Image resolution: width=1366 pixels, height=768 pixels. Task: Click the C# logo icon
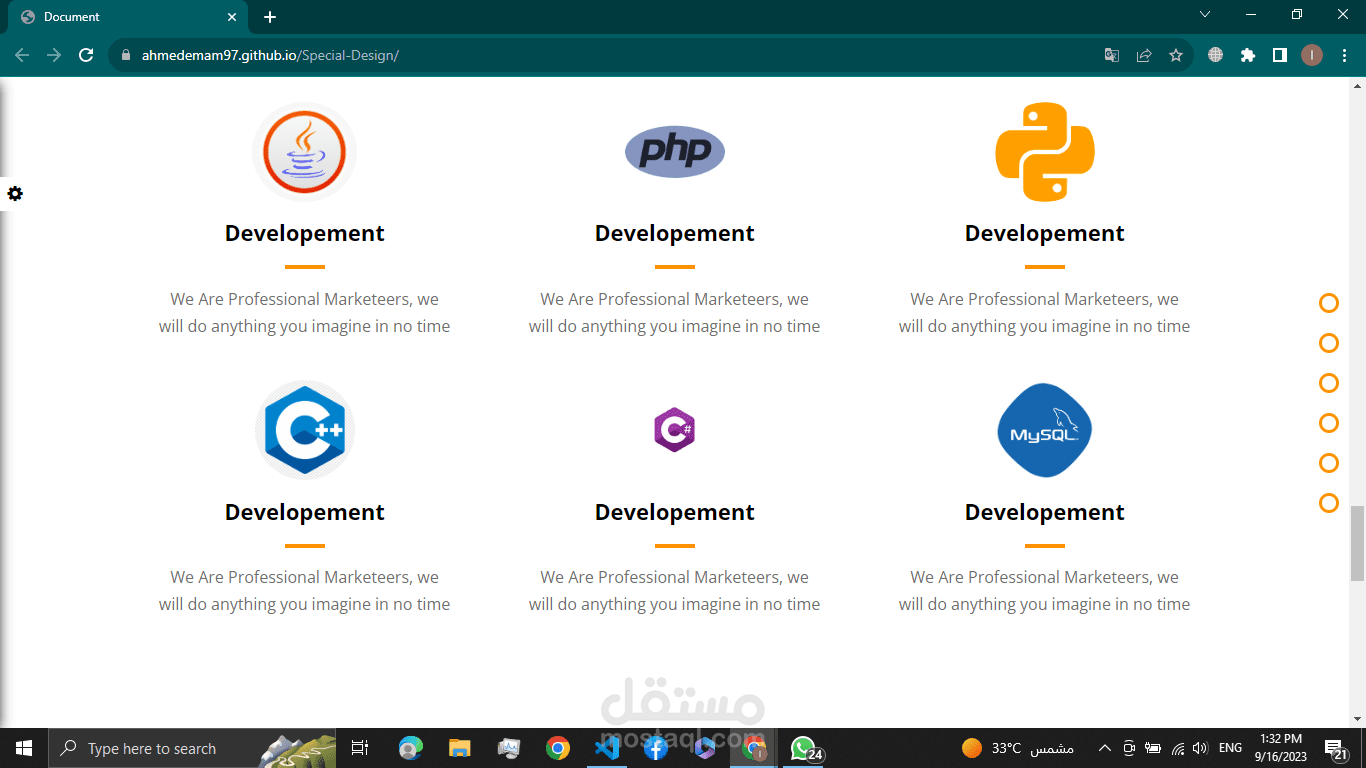[x=675, y=430]
